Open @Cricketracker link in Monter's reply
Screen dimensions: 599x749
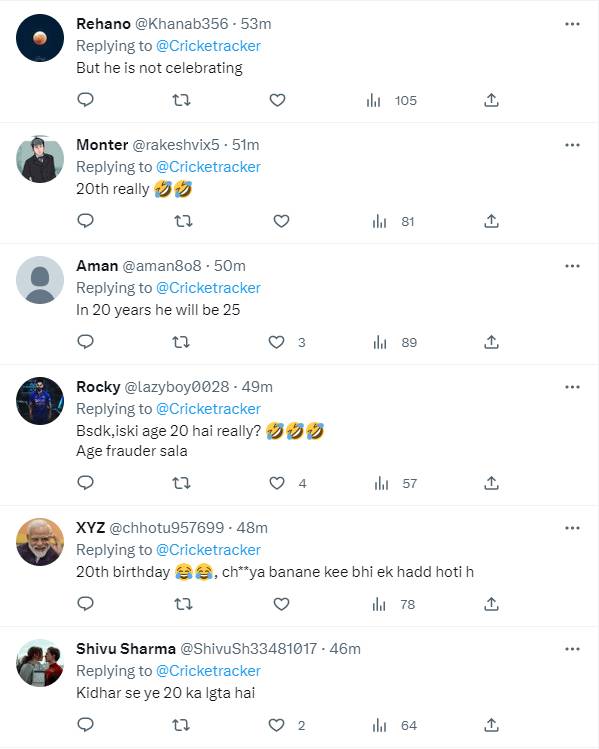tap(208, 167)
